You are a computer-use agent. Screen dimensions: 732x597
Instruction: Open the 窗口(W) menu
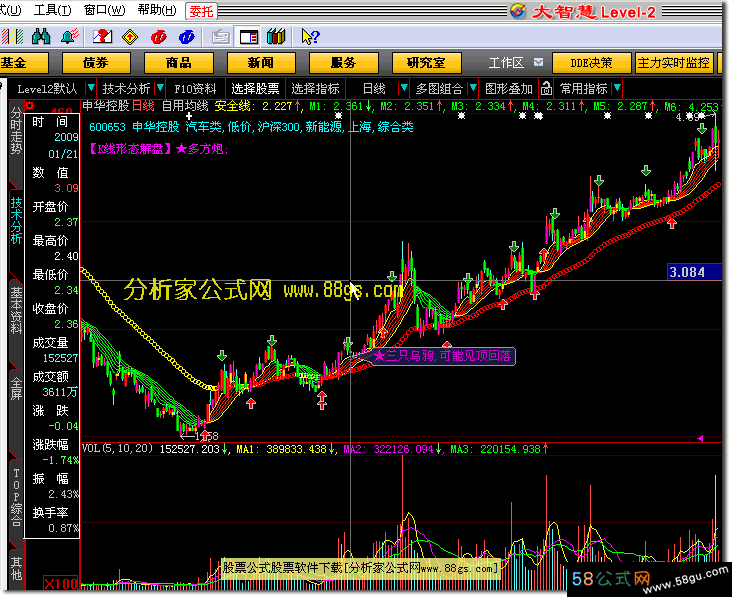coord(105,10)
